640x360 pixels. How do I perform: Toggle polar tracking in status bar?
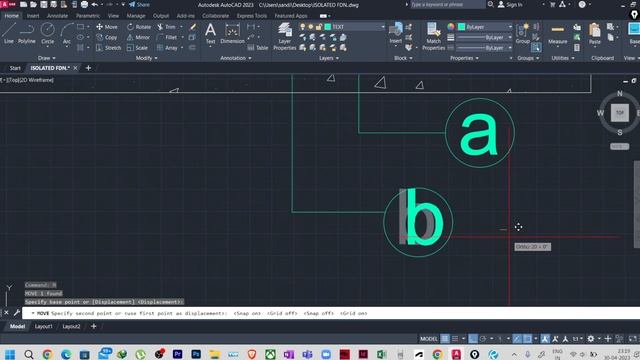[483, 338]
